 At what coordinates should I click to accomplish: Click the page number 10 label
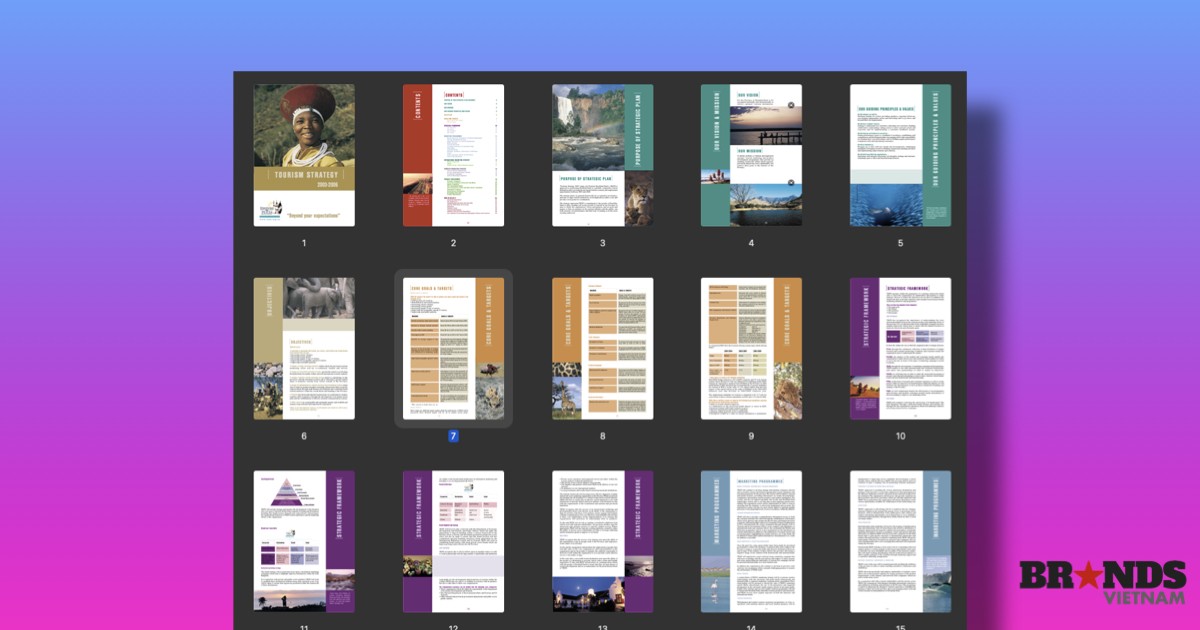[900, 436]
